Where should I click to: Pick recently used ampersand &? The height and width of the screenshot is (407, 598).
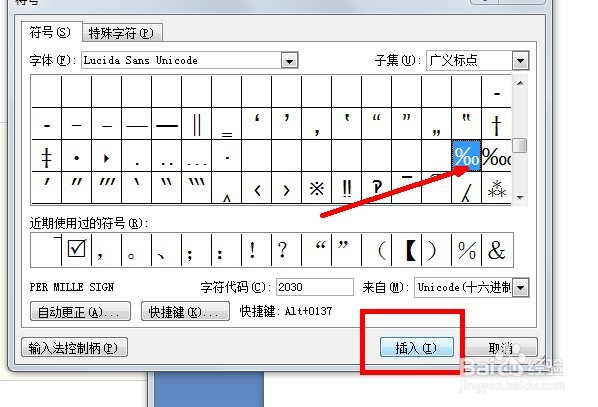pyautogui.click(x=497, y=250)
